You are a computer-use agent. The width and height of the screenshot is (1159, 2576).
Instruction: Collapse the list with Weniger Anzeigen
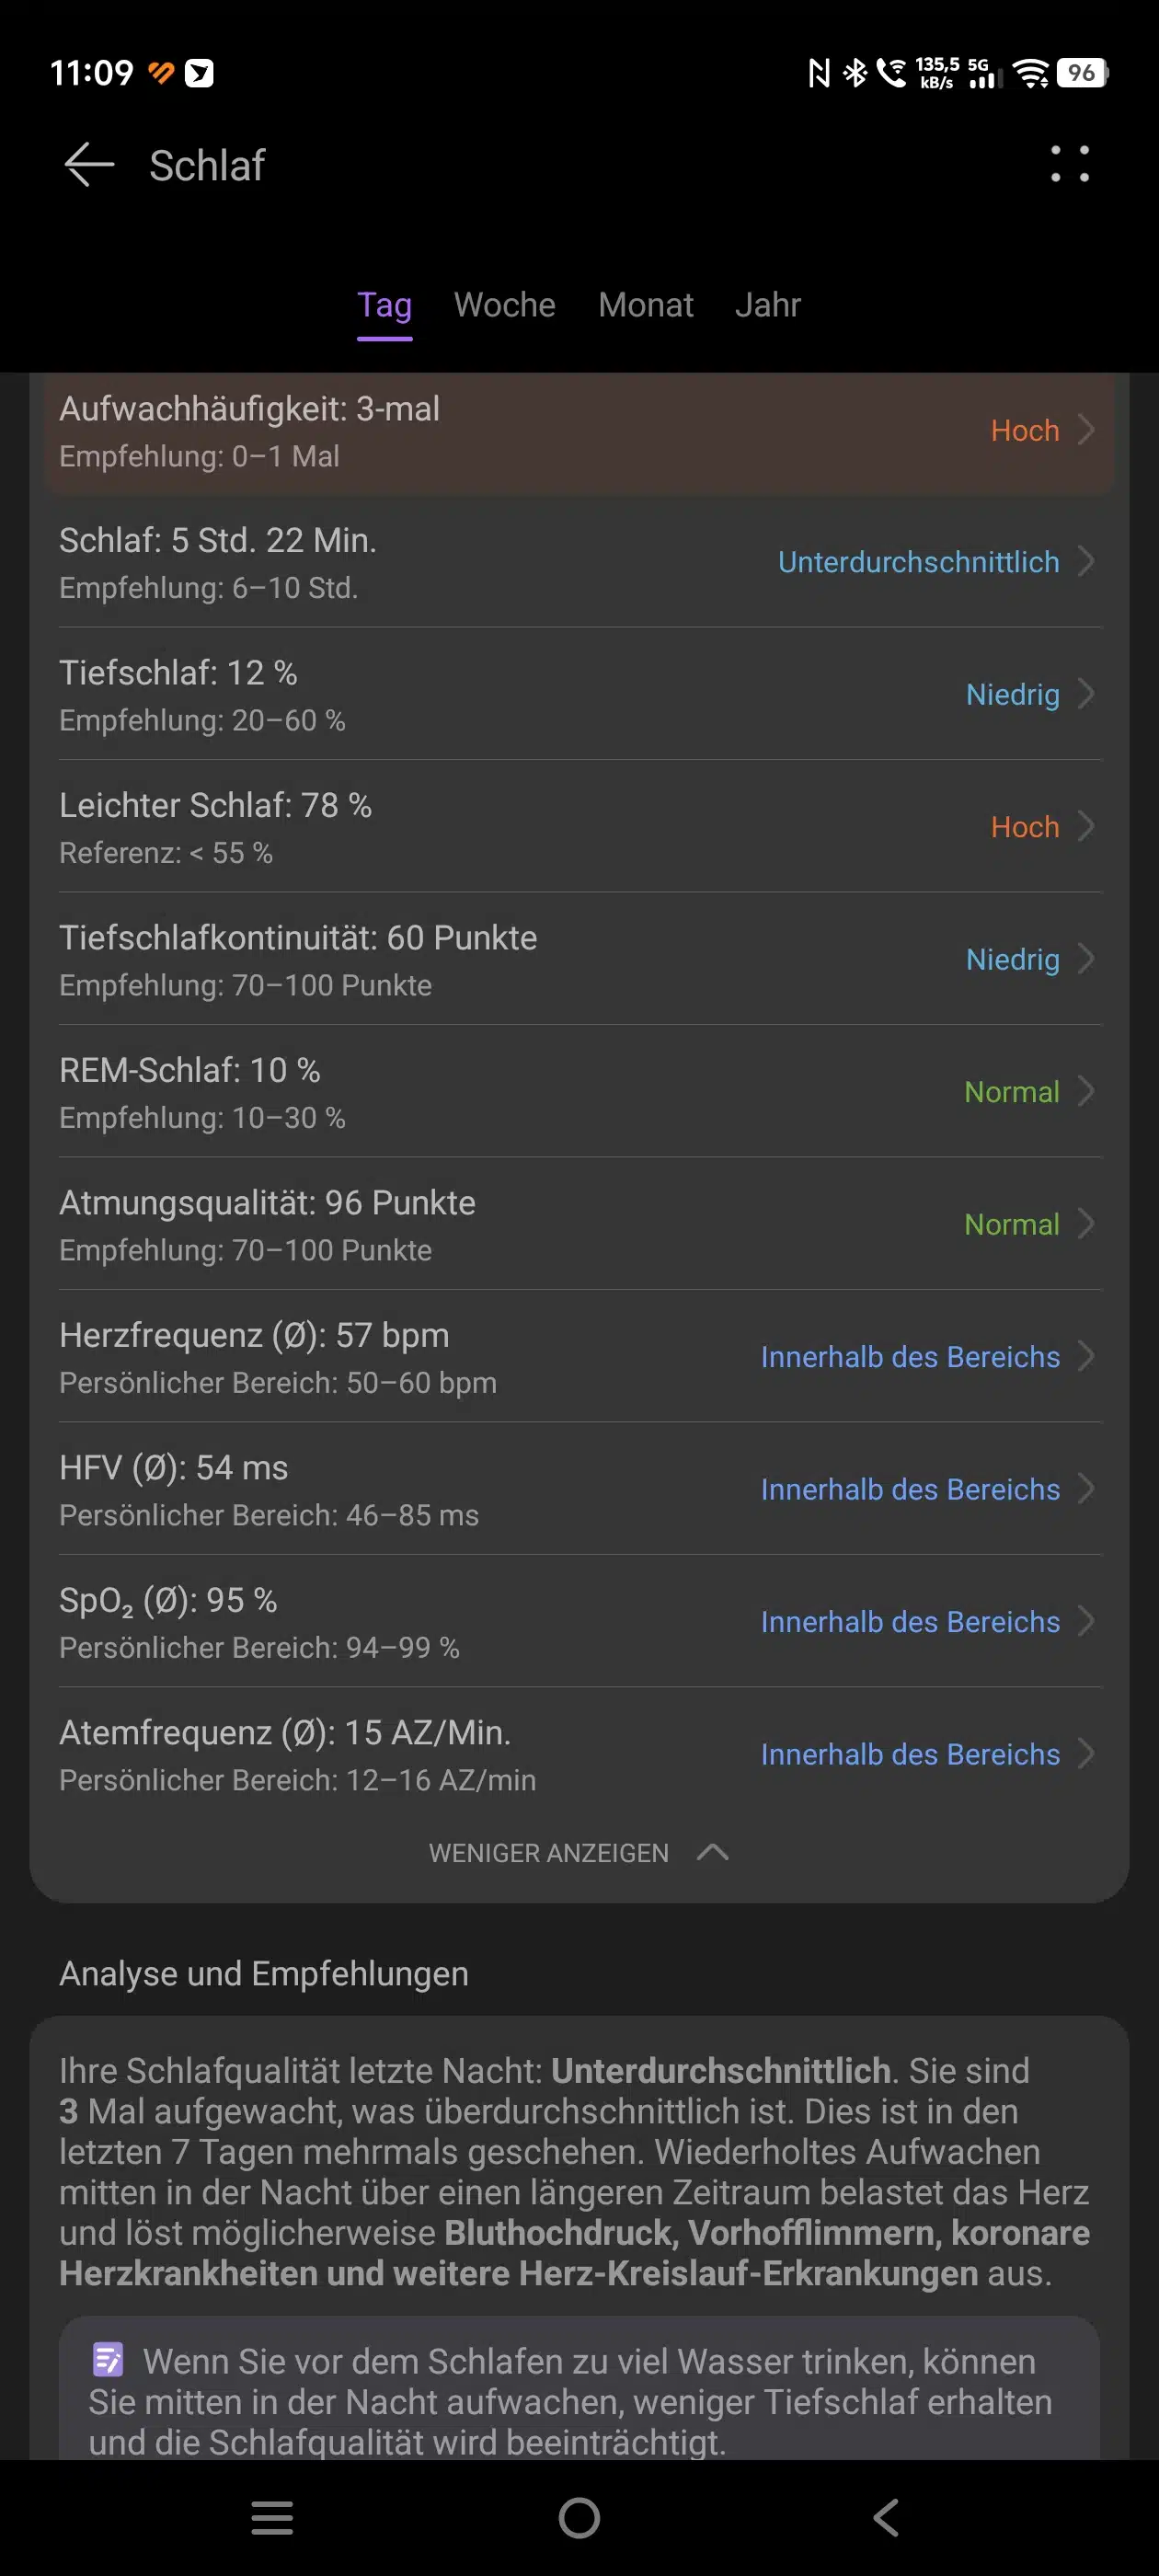click(x=578, y=1853)
